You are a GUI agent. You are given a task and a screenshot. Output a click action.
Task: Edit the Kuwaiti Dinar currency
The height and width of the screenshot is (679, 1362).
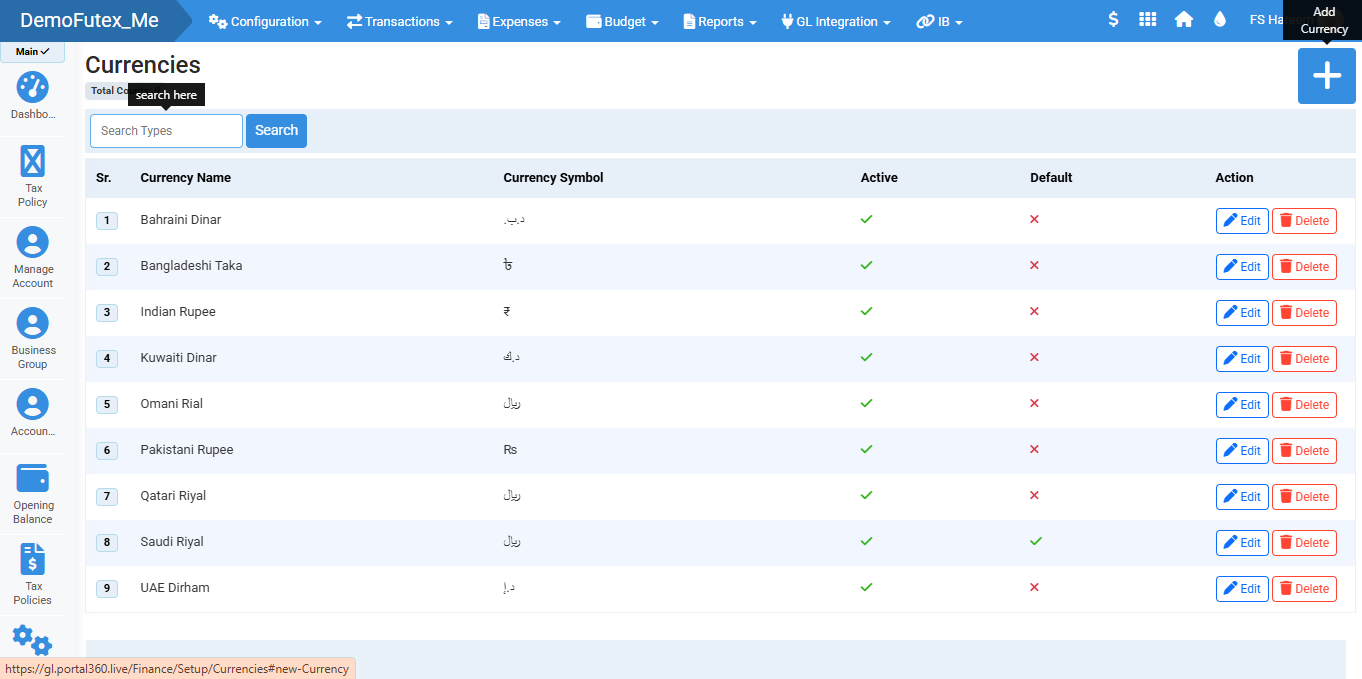[1242, 359]
